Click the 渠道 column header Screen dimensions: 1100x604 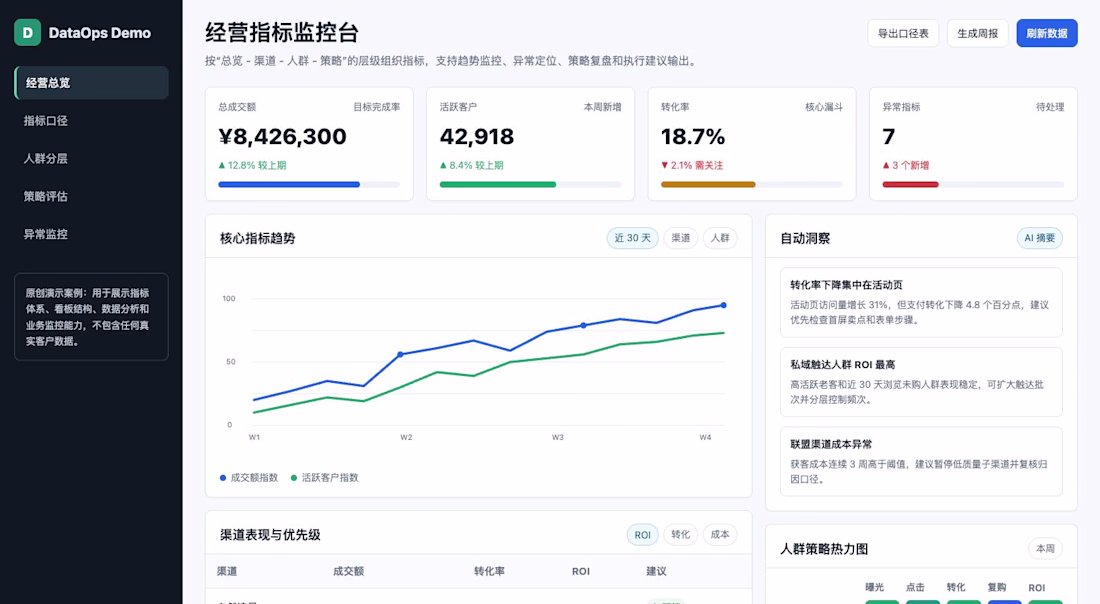pyautogui.click(x=227, y=571)
